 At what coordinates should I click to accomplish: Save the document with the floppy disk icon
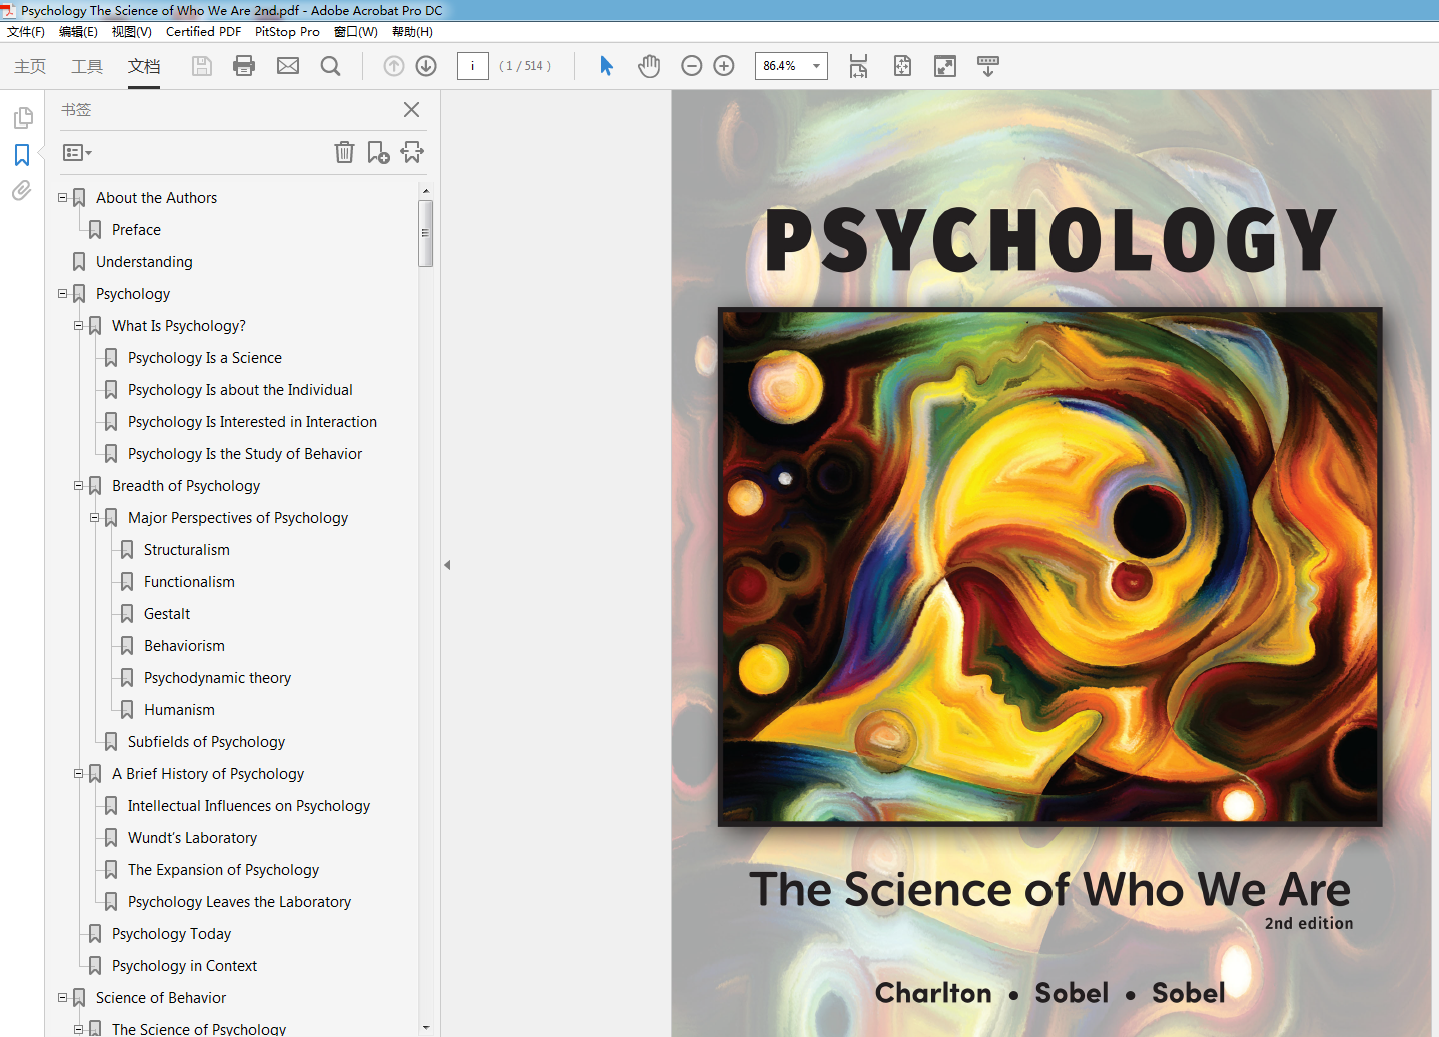point(202,66)
